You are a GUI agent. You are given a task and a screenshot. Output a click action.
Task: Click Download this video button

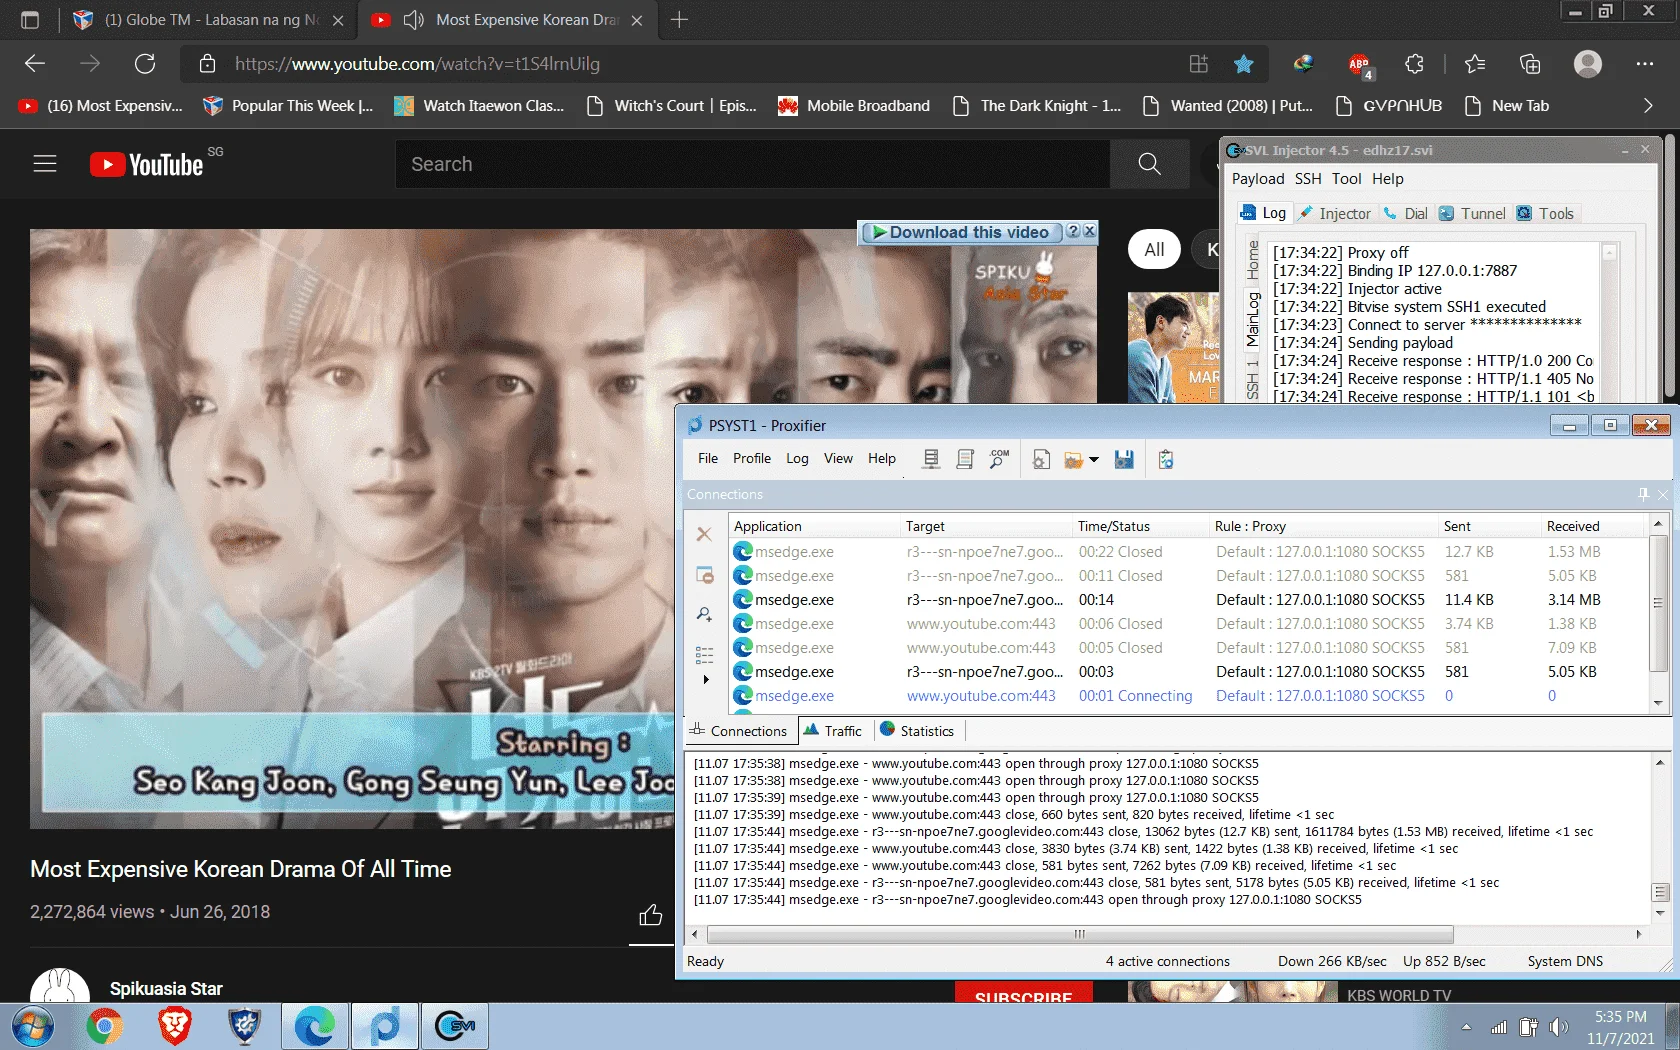960,232
